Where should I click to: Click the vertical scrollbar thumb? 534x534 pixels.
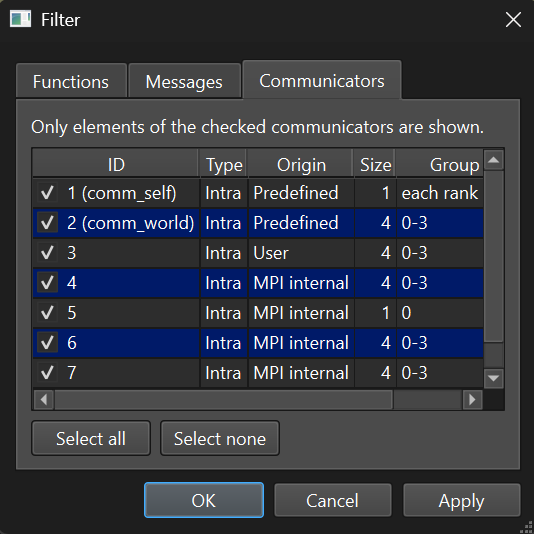coord(494,256)
